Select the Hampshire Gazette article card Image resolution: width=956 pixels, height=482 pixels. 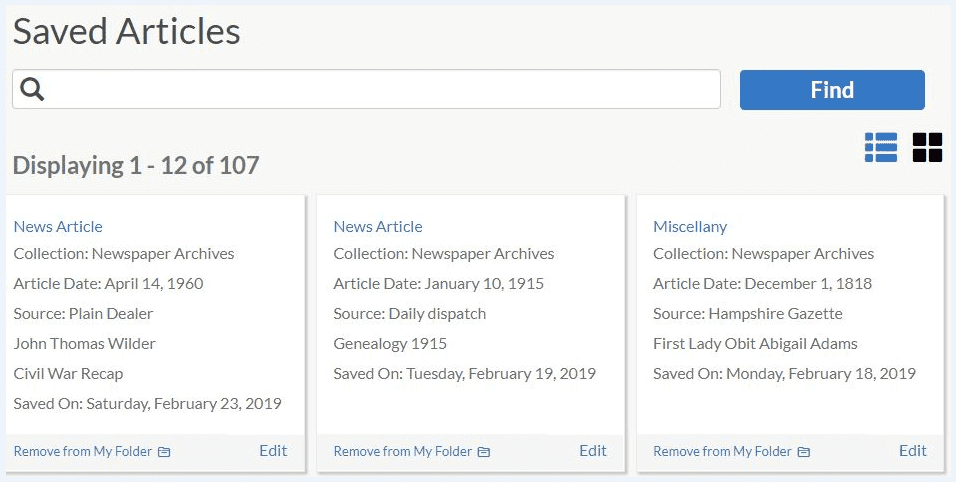coord(791,333)
